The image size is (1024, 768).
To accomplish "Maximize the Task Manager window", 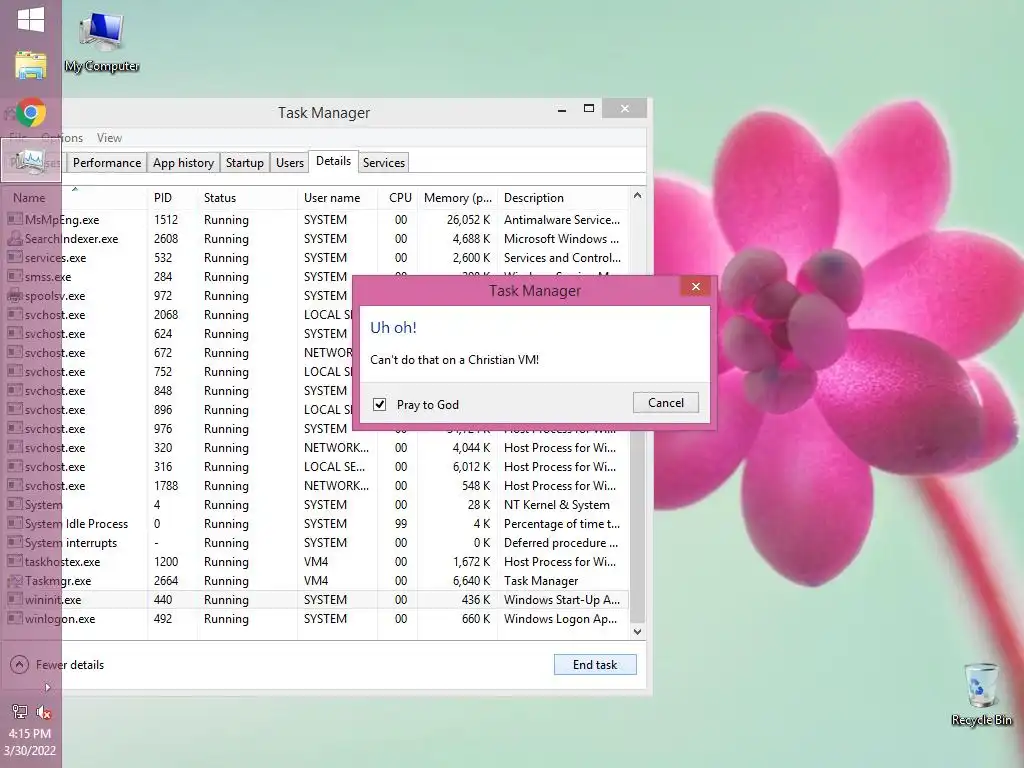I will point(588,108).
